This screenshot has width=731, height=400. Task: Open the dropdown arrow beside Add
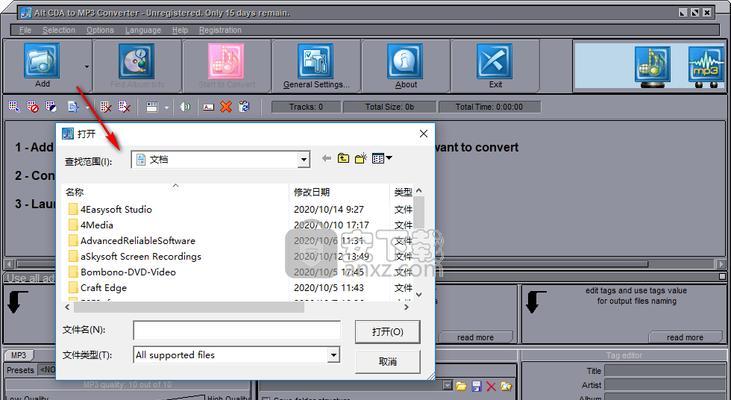(x=87, y=67)
